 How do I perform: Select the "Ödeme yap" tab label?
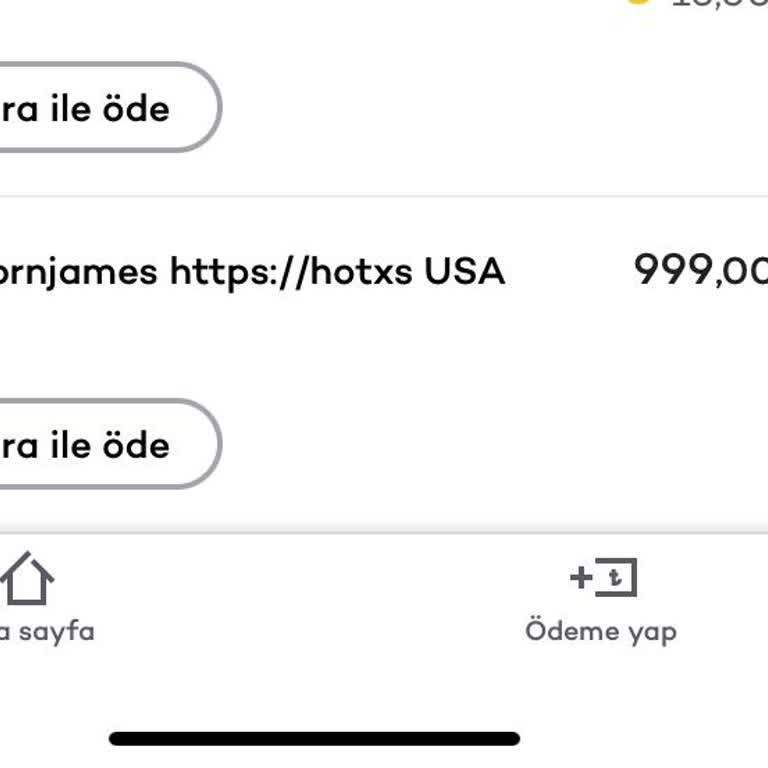[601, 631]
